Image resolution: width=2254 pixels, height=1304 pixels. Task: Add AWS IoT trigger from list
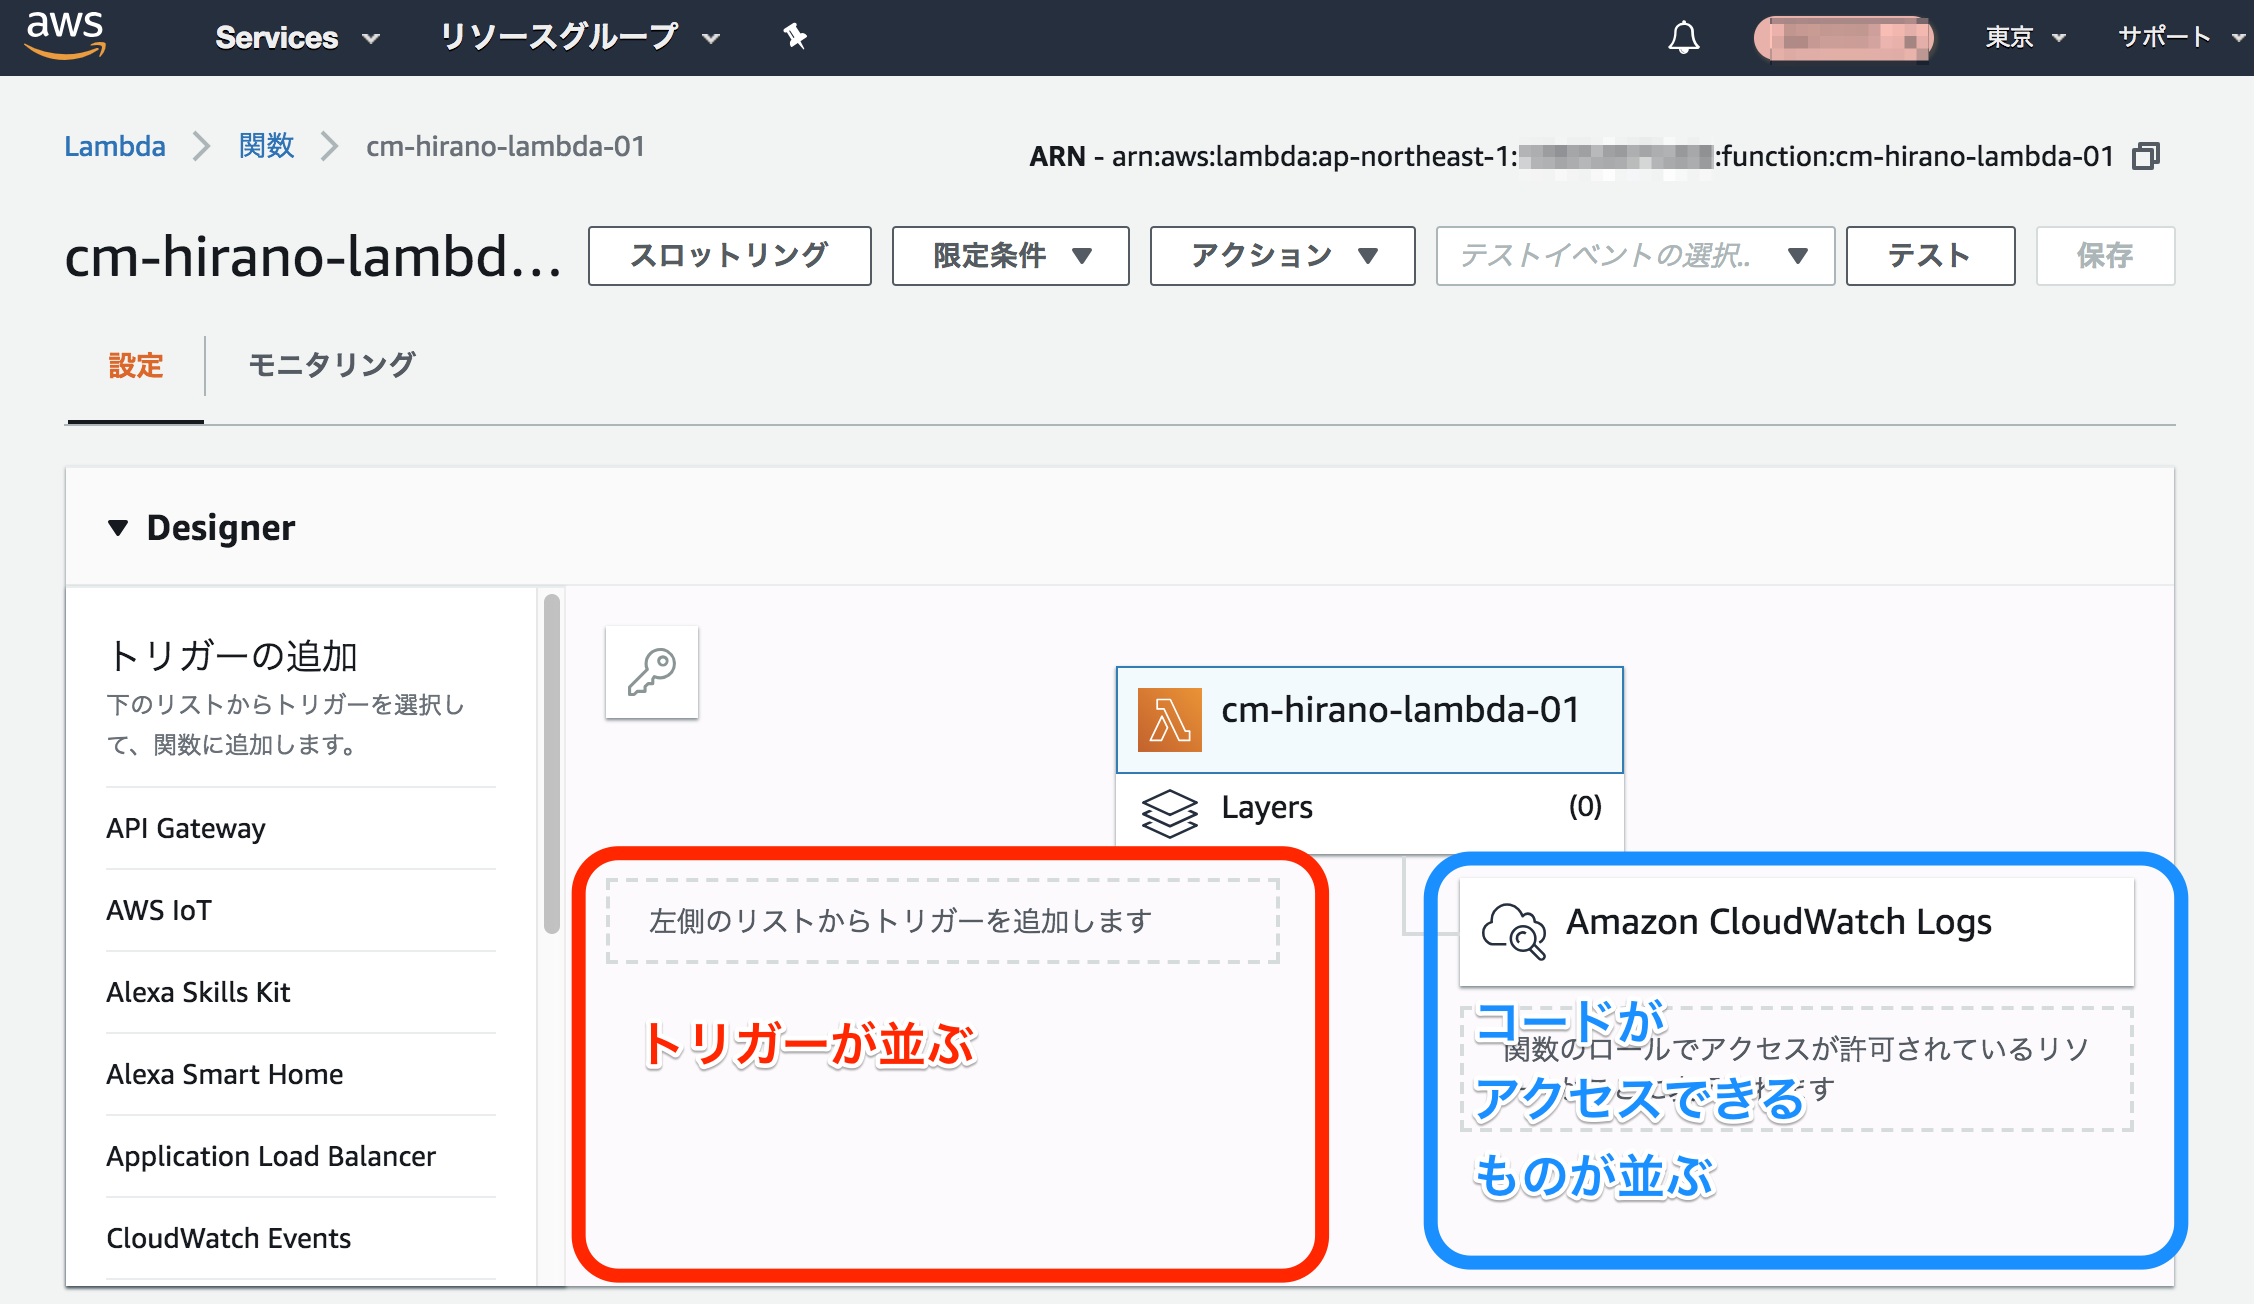[301, 910]
